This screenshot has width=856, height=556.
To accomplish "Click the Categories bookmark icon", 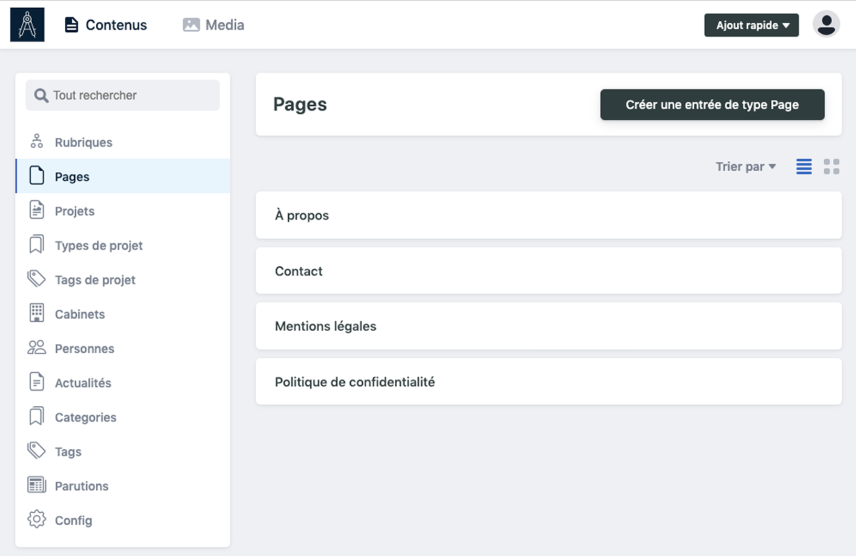I will click(x=37, y=416).
